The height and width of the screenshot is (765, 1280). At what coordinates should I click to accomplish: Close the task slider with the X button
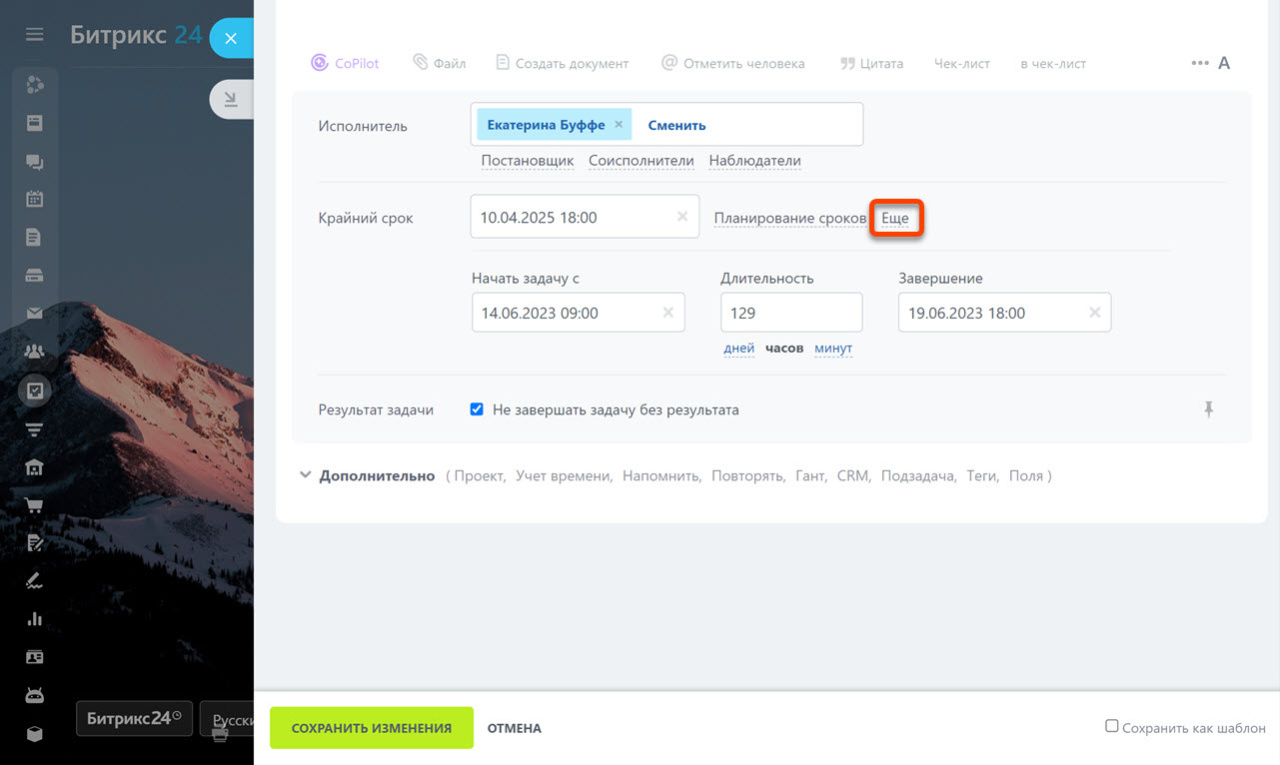point(231,39)
